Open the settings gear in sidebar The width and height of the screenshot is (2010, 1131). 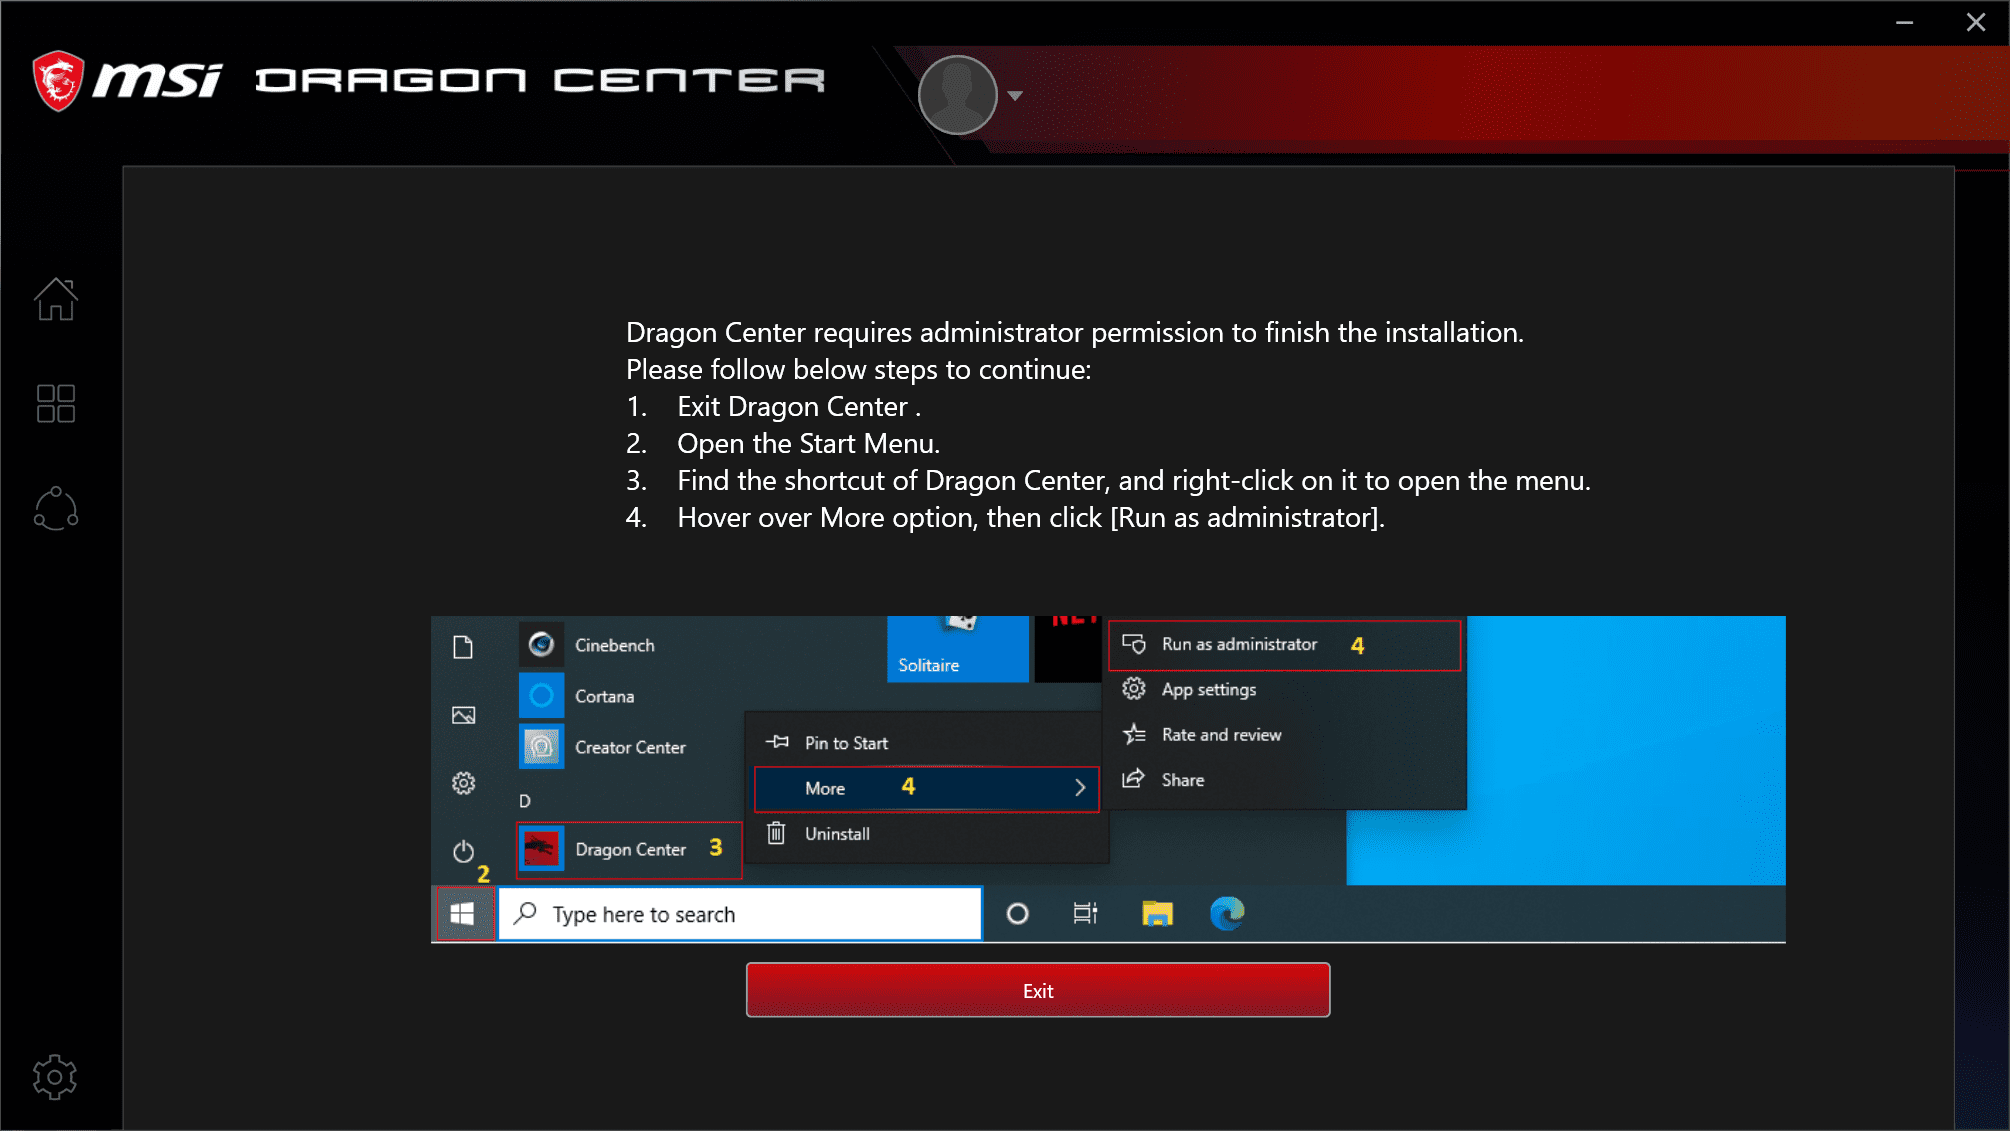(x=55, y=1077)
